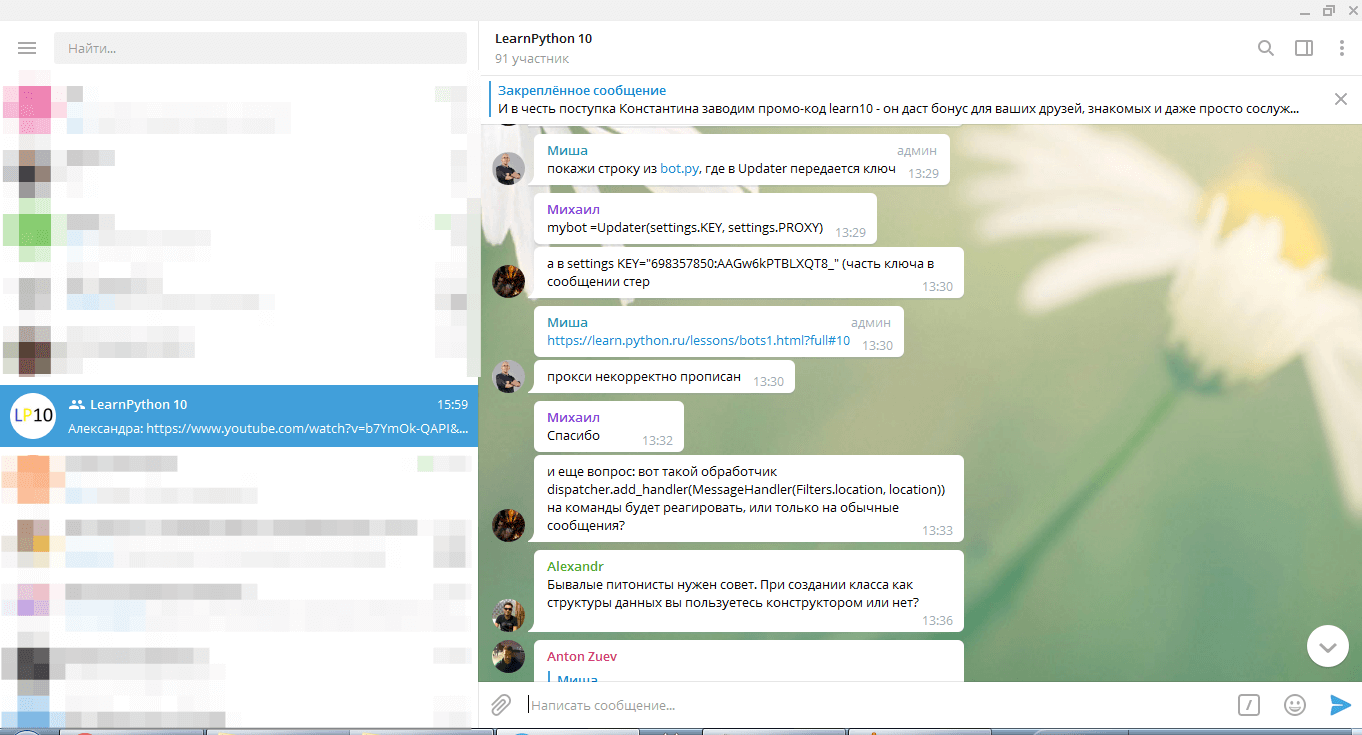Click the 13:29 timestamp on Миша's message

tap(923, 173)
